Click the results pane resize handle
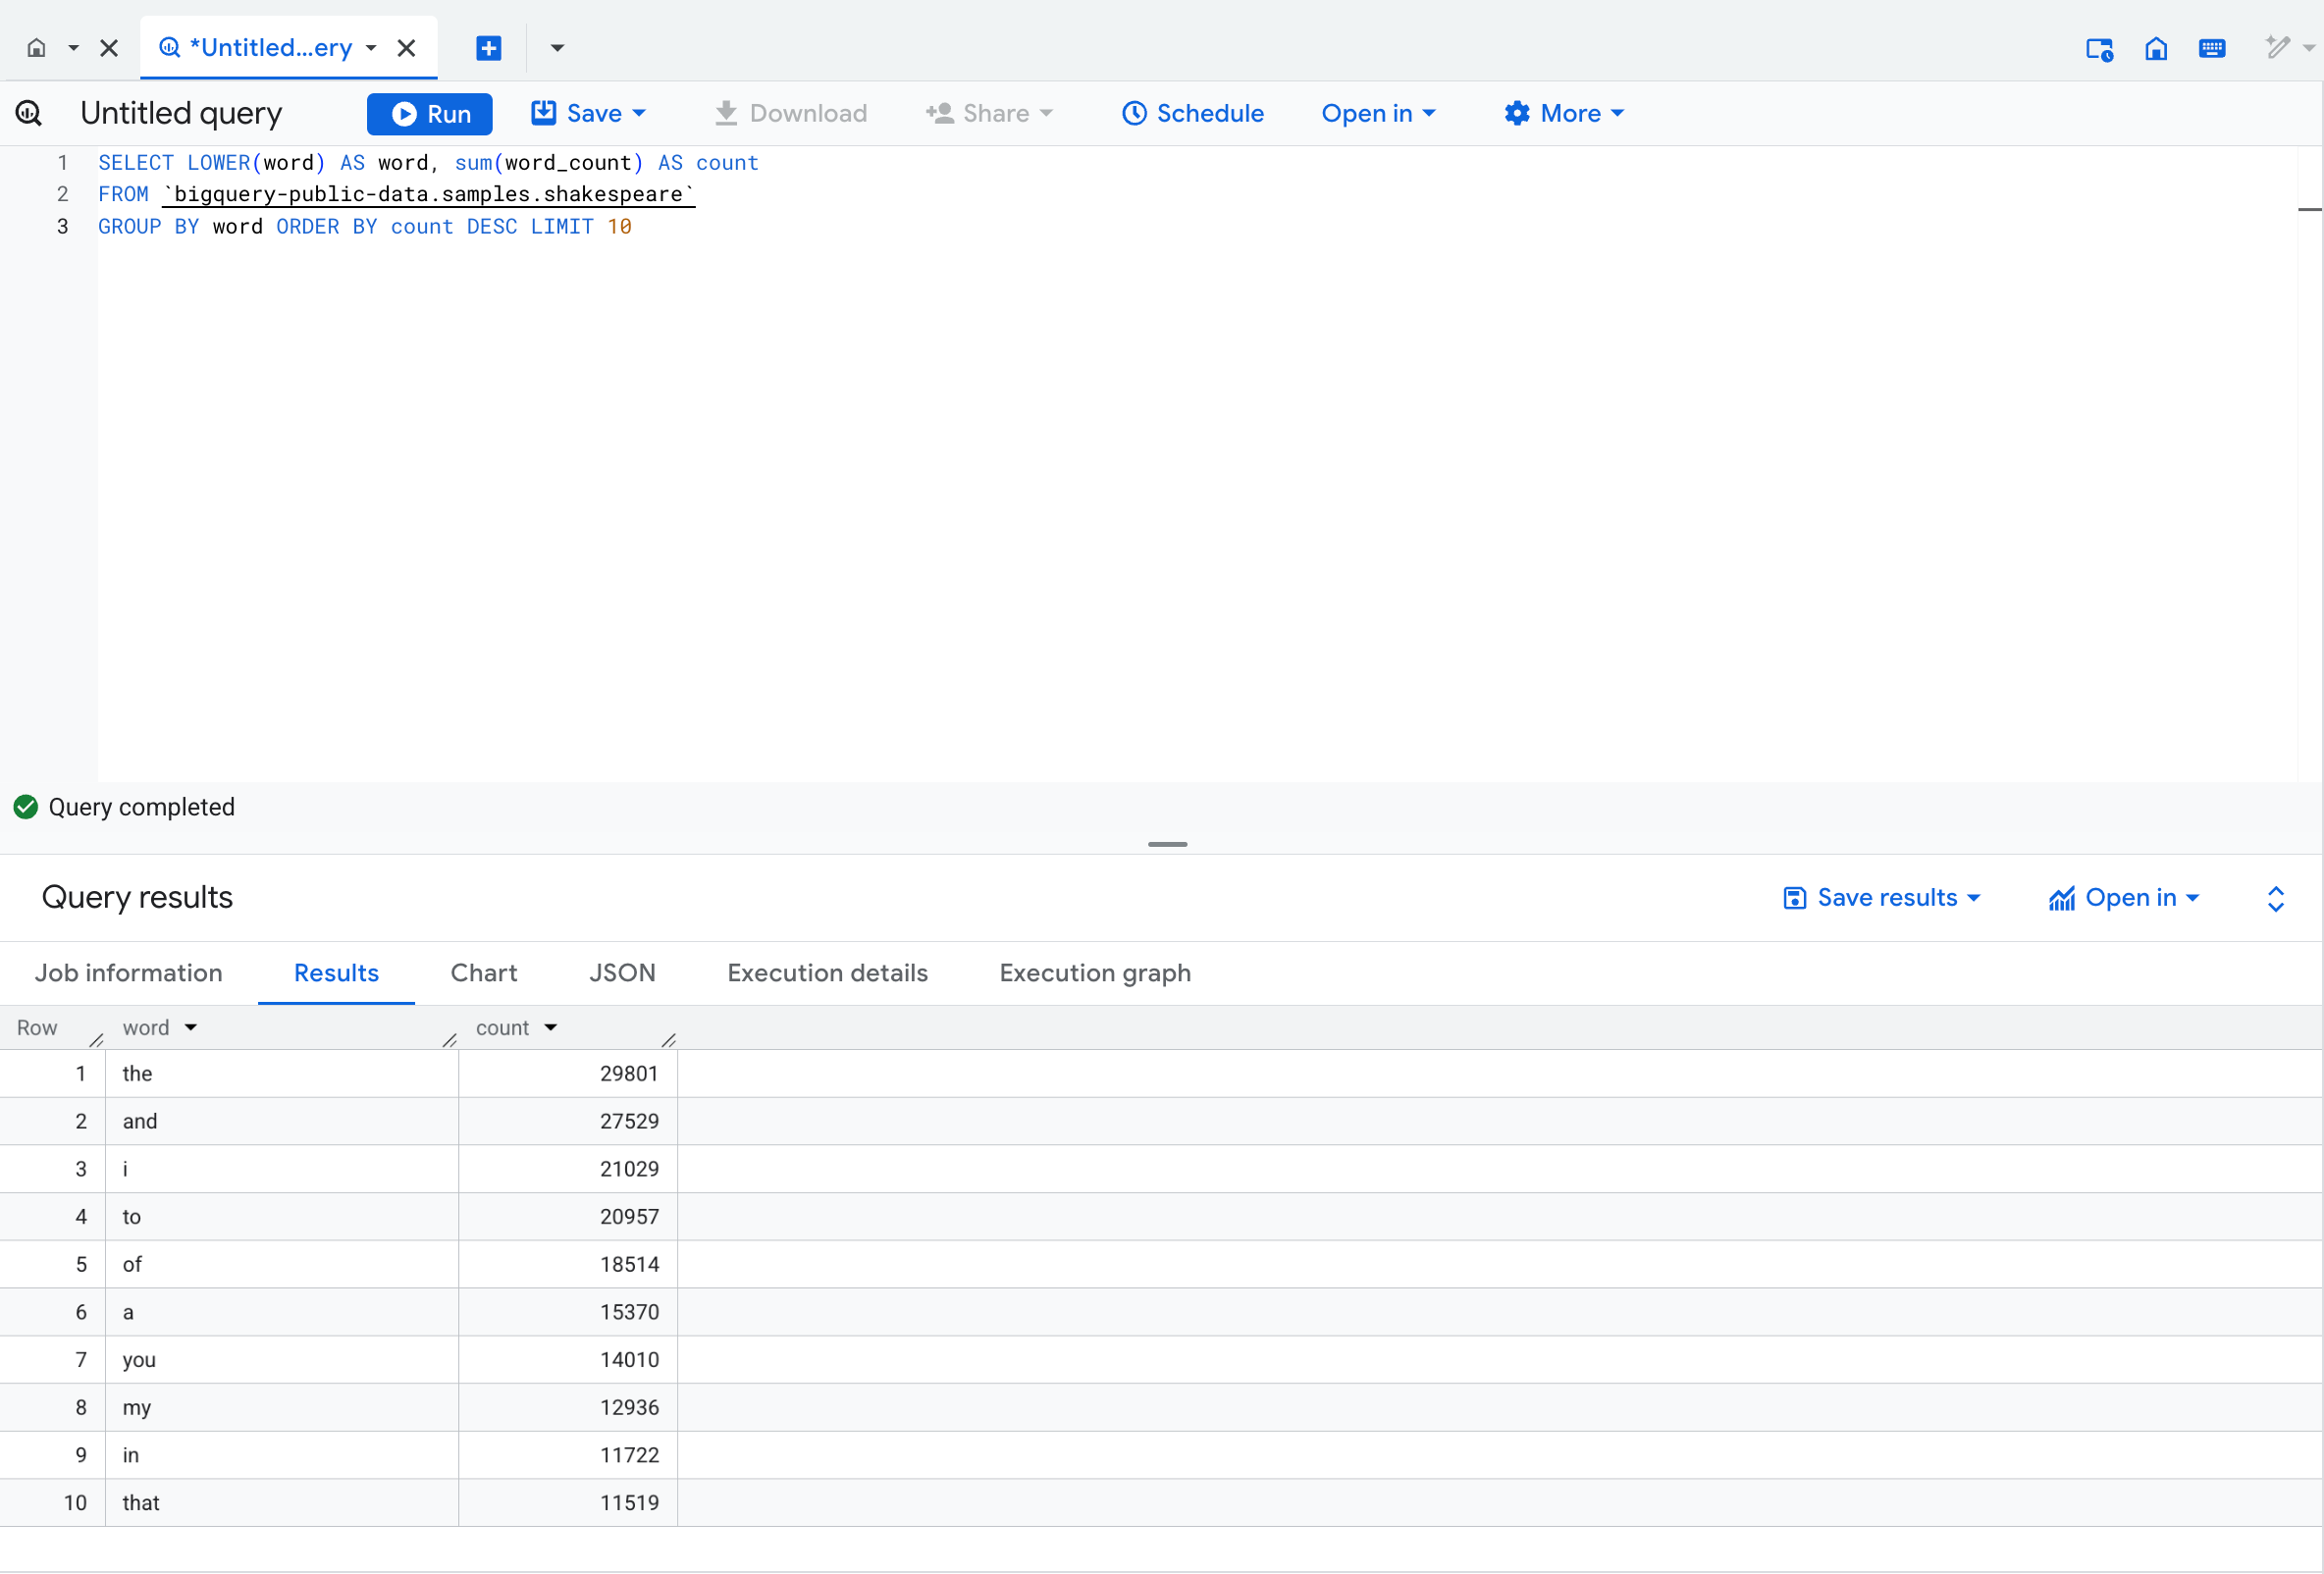Viewport: 2324px width, 1574px height. click(1167, 844)
